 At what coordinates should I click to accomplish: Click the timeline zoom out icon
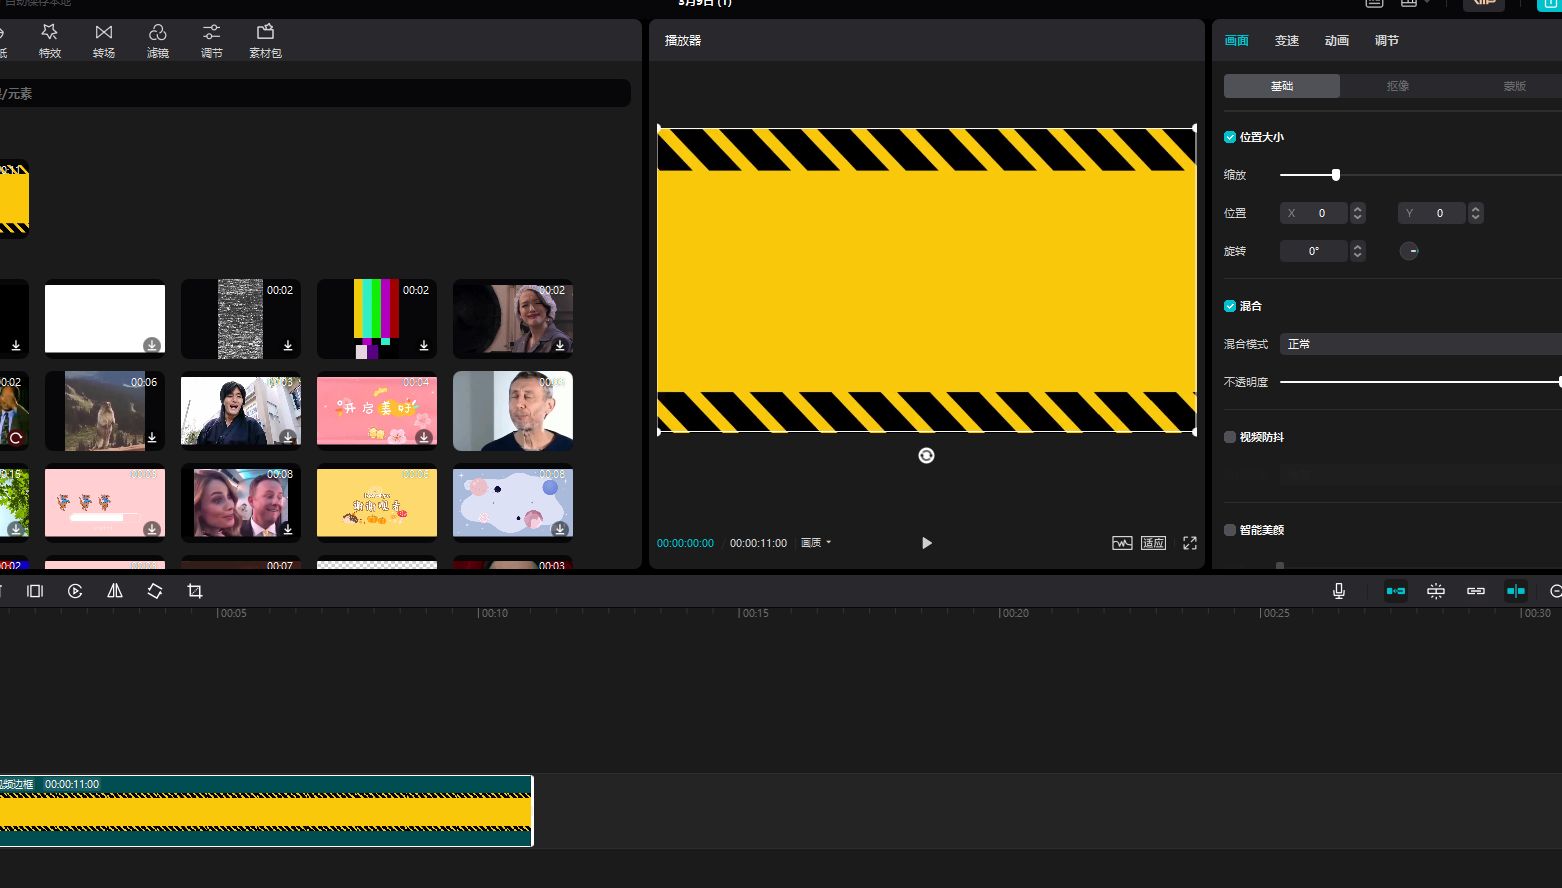tap(1555, 591)
